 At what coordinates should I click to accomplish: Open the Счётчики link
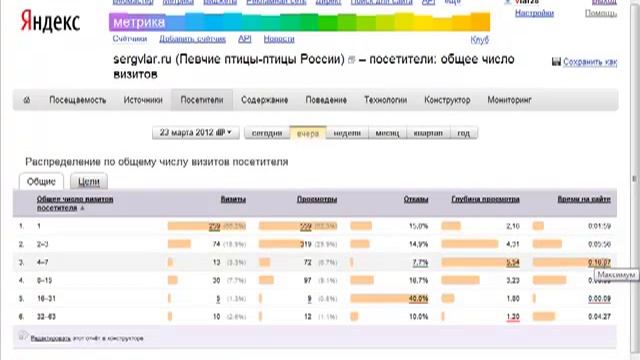pyautogui.click(x=129, y=39)
